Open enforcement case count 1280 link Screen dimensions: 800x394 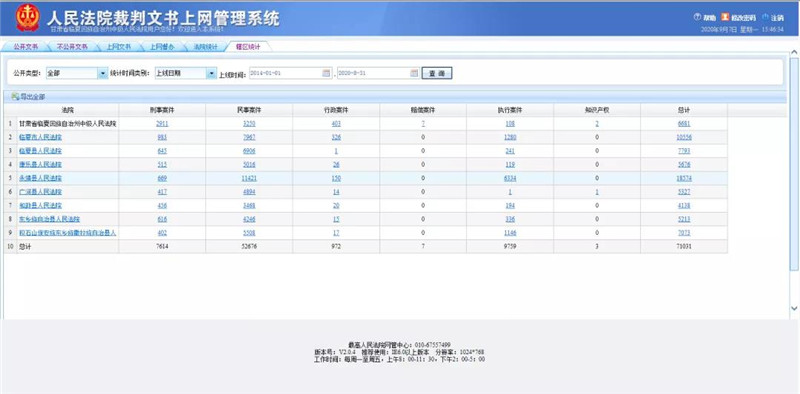point(510,137)
